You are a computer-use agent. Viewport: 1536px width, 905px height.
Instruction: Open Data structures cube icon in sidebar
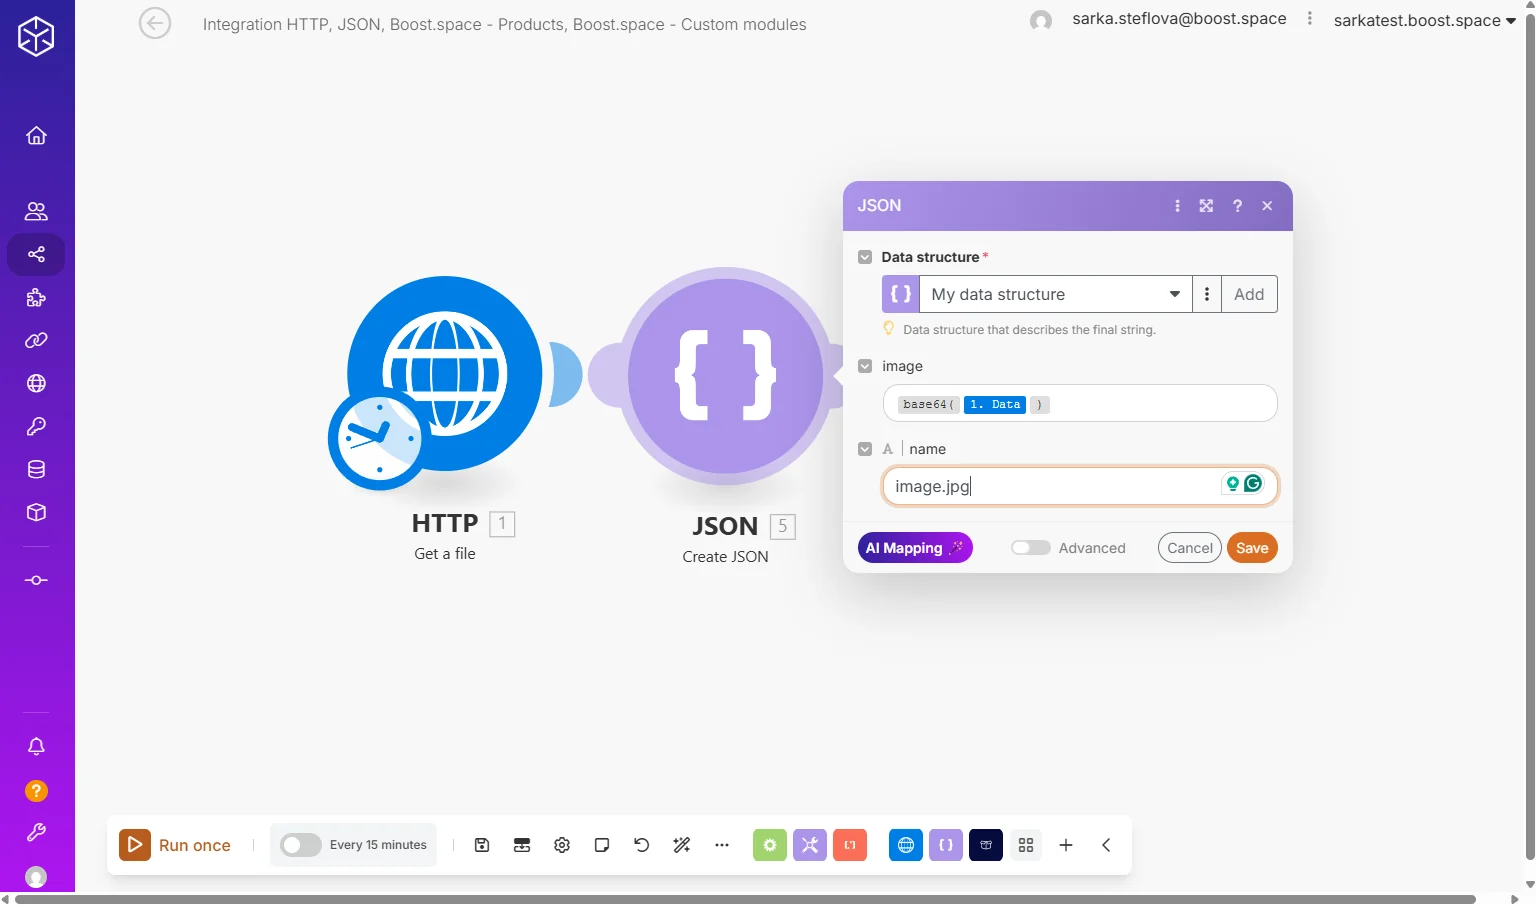coord(36,512)
